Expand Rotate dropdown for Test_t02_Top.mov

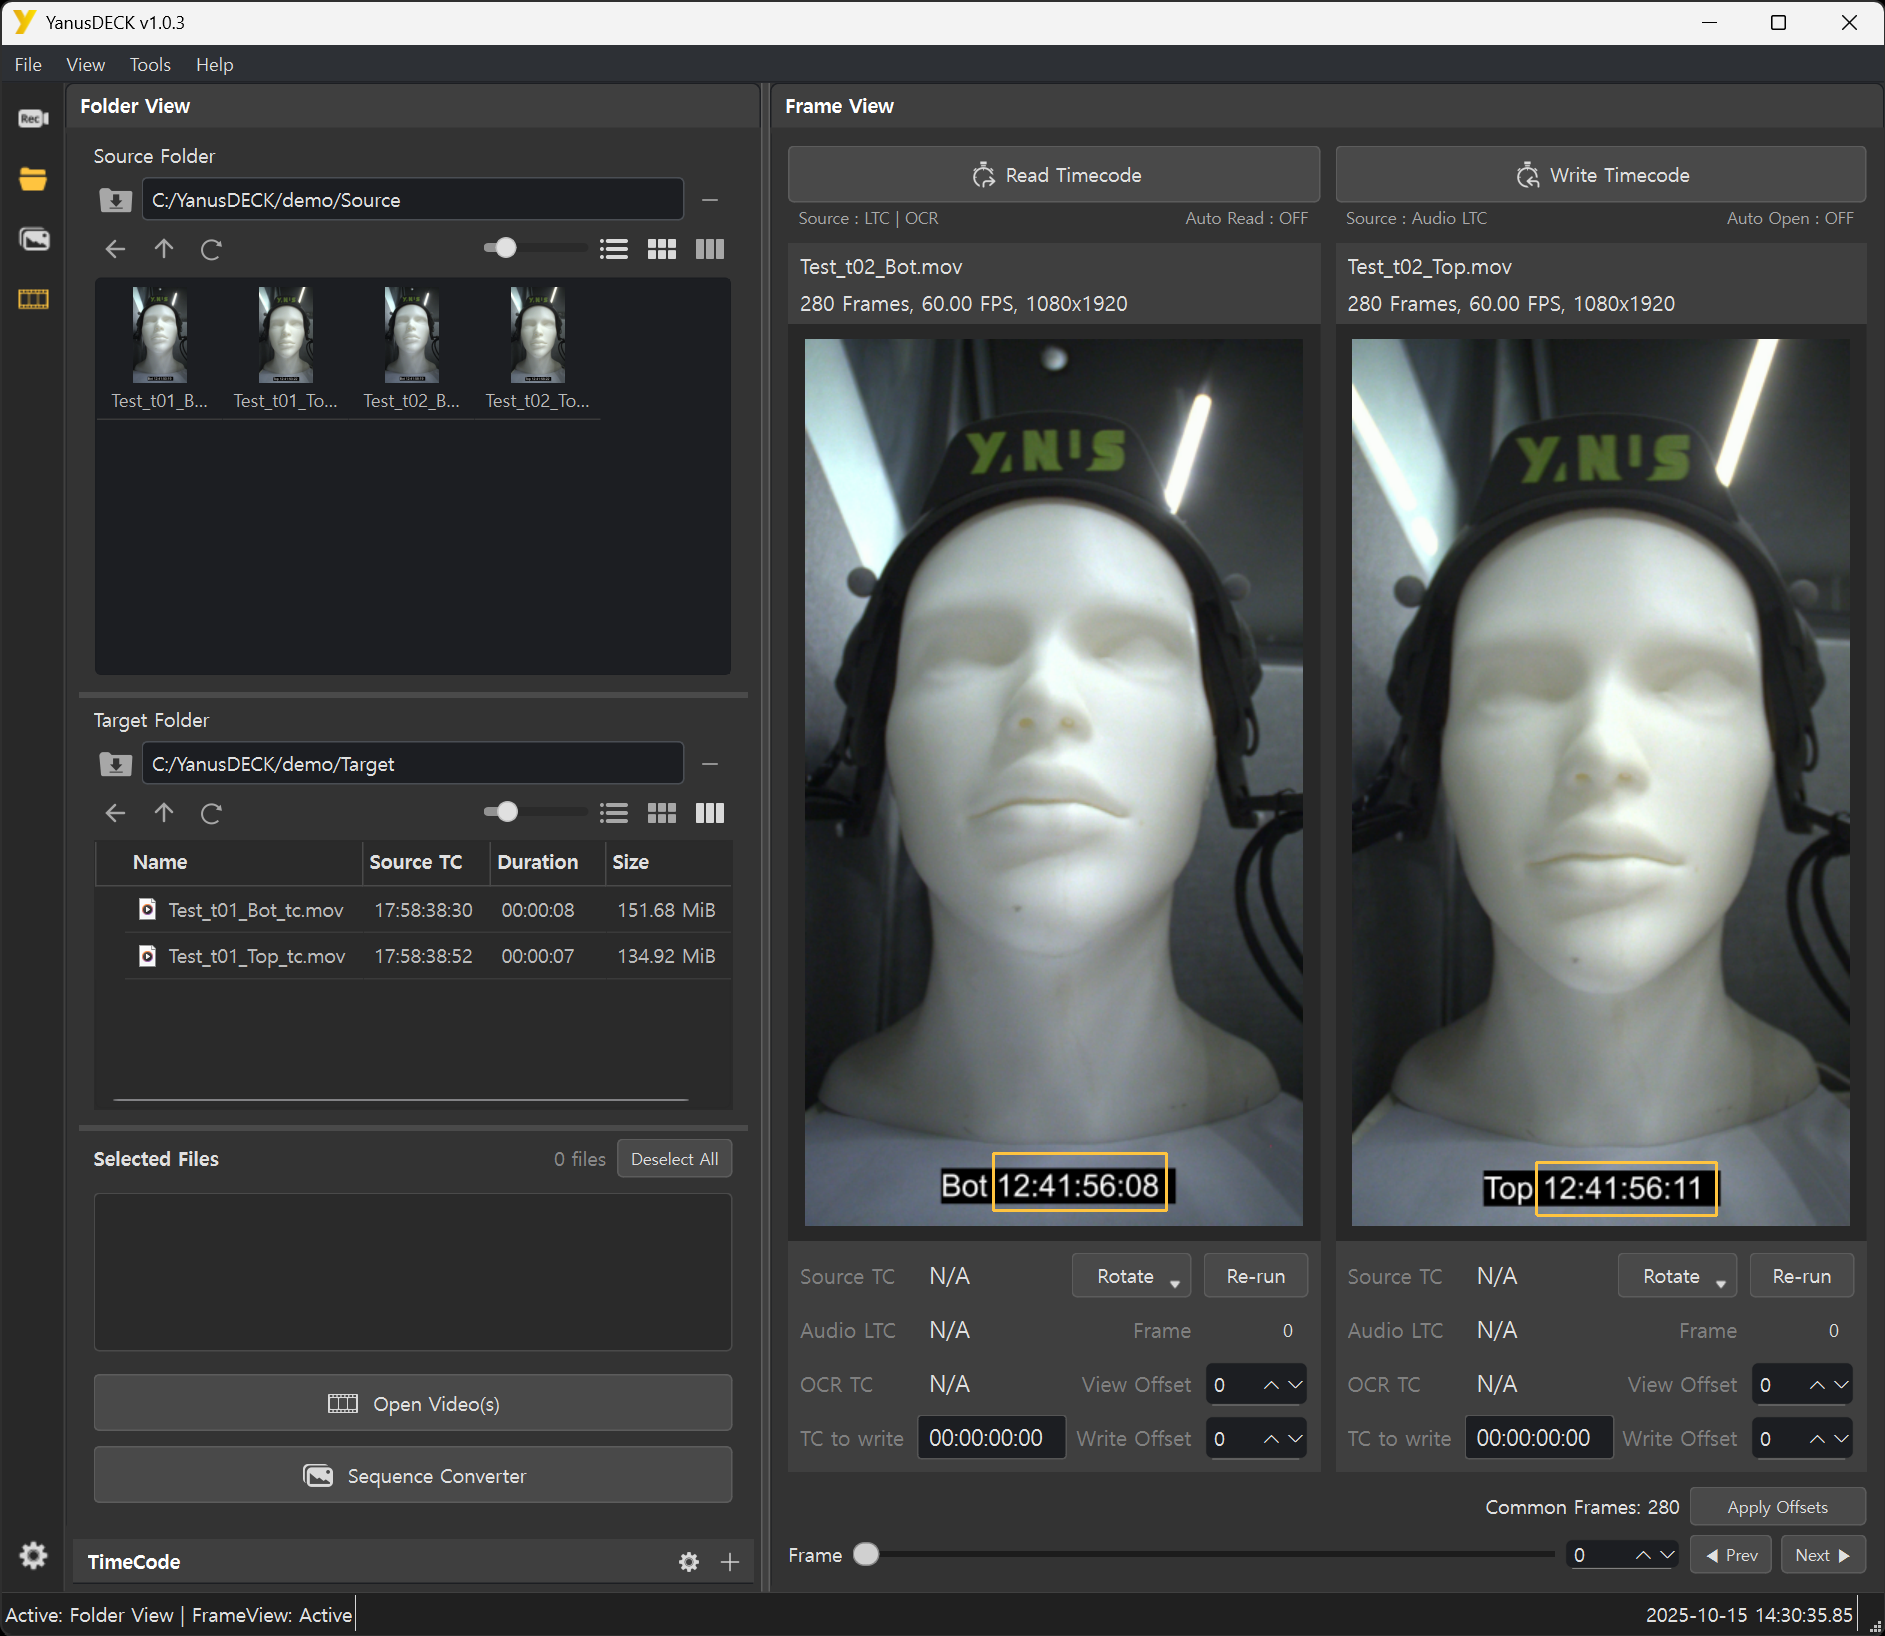click(1677, 1276)
